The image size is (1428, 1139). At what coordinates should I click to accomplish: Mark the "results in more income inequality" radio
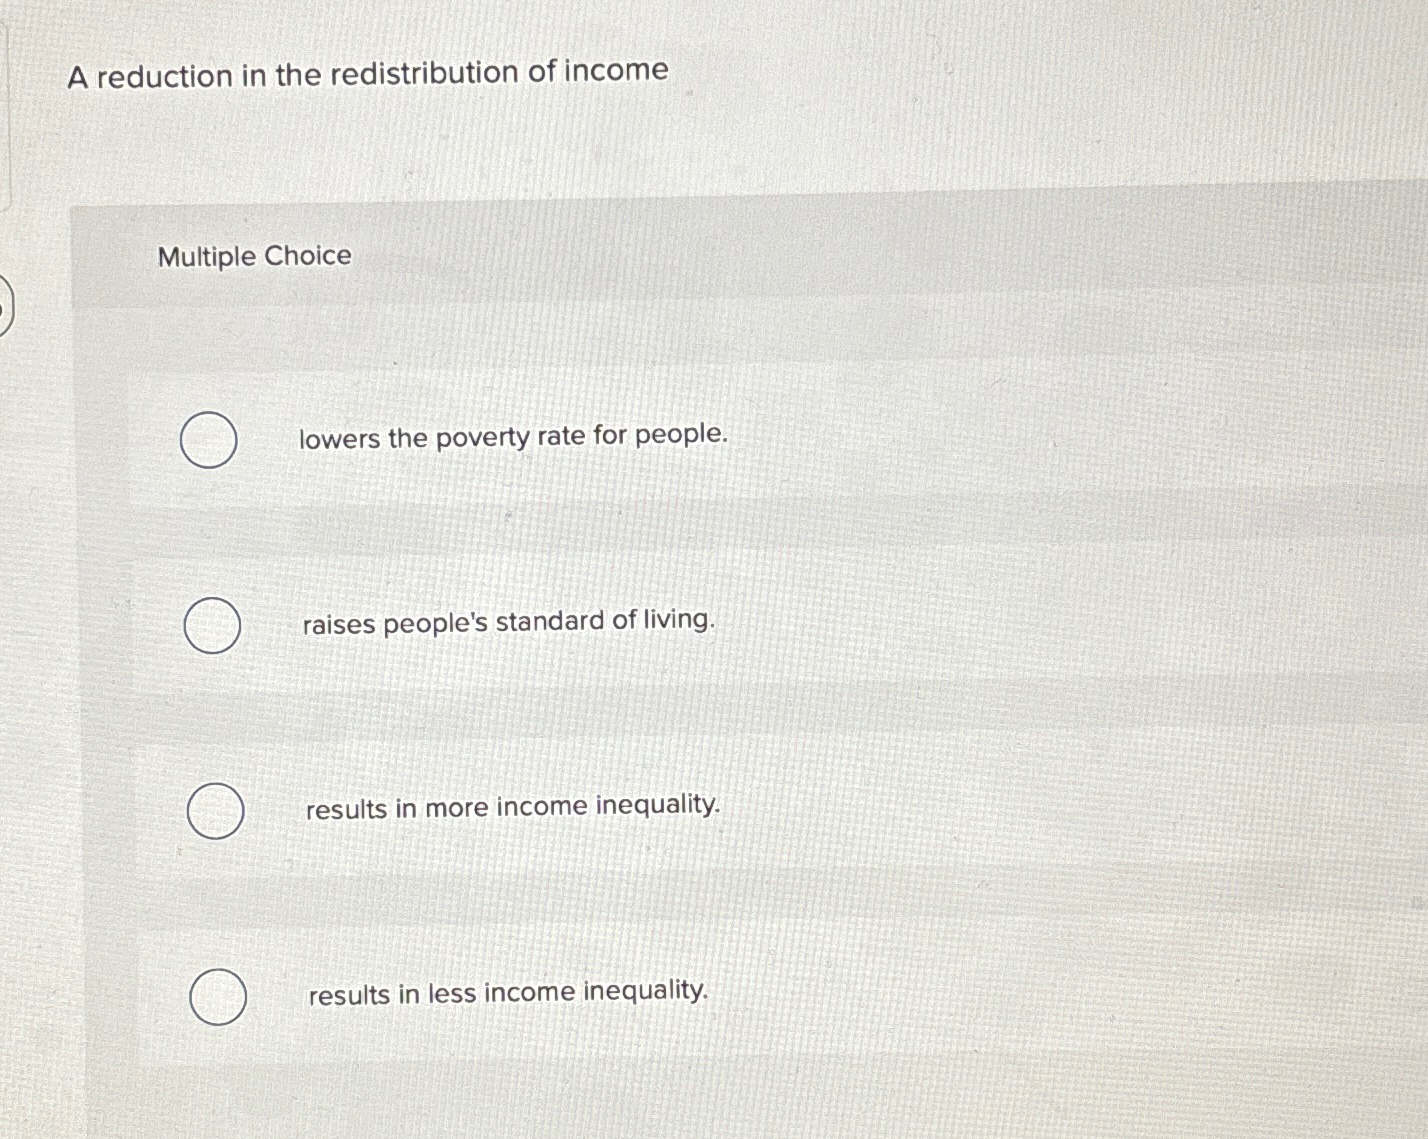(215, 811)
